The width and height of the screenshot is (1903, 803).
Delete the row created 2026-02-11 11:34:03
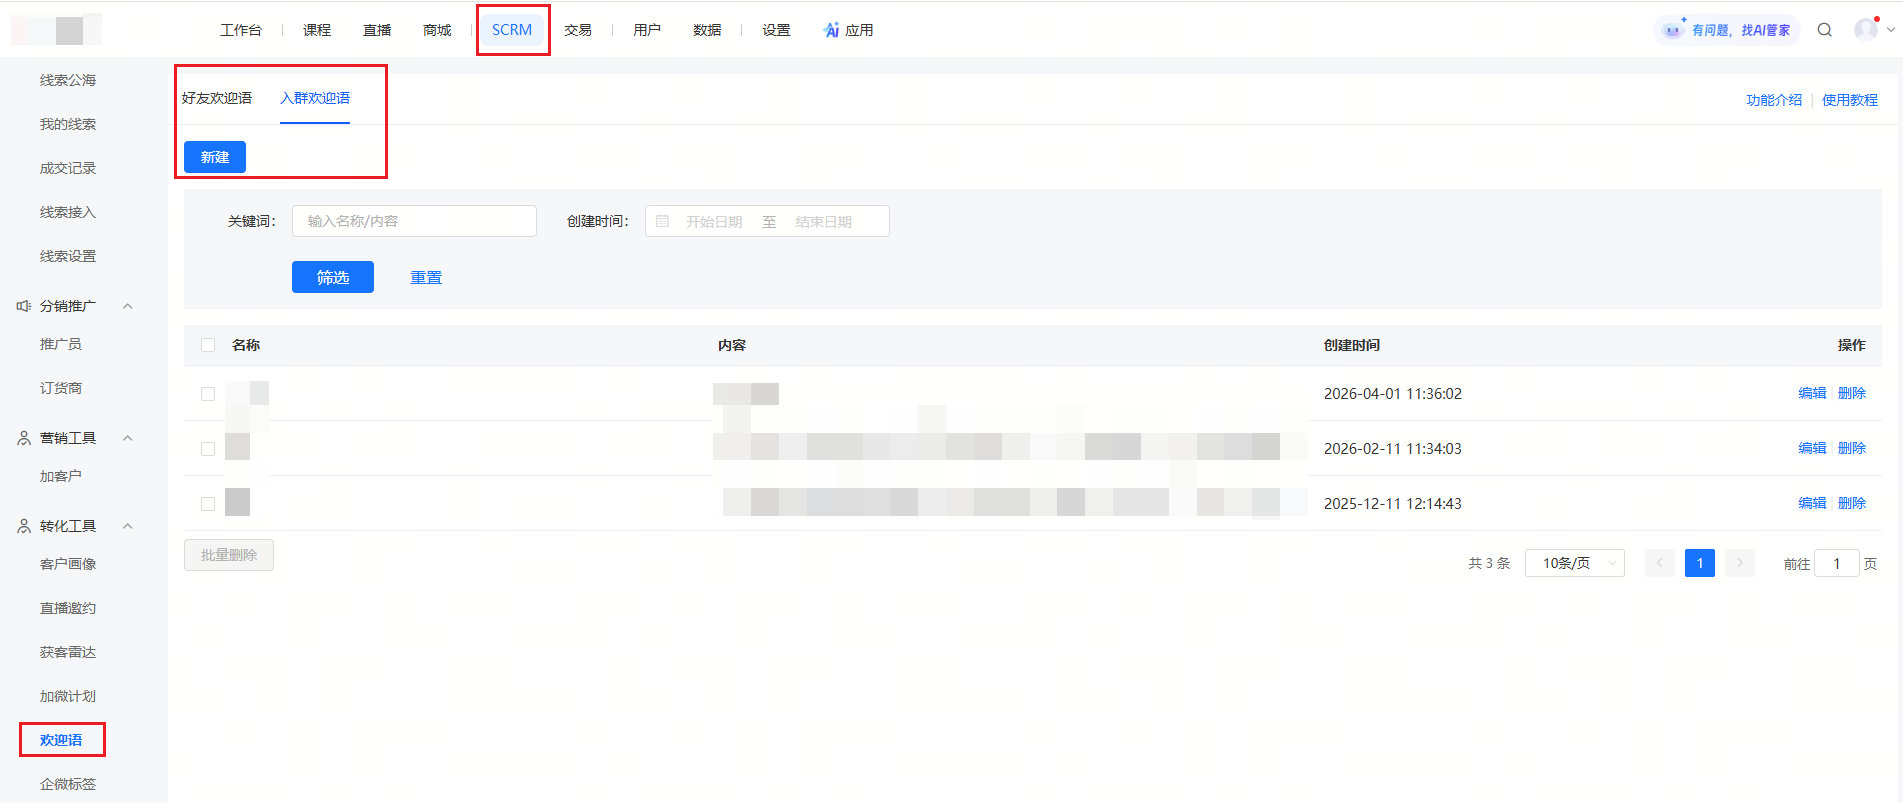[x=1852, y=448]
